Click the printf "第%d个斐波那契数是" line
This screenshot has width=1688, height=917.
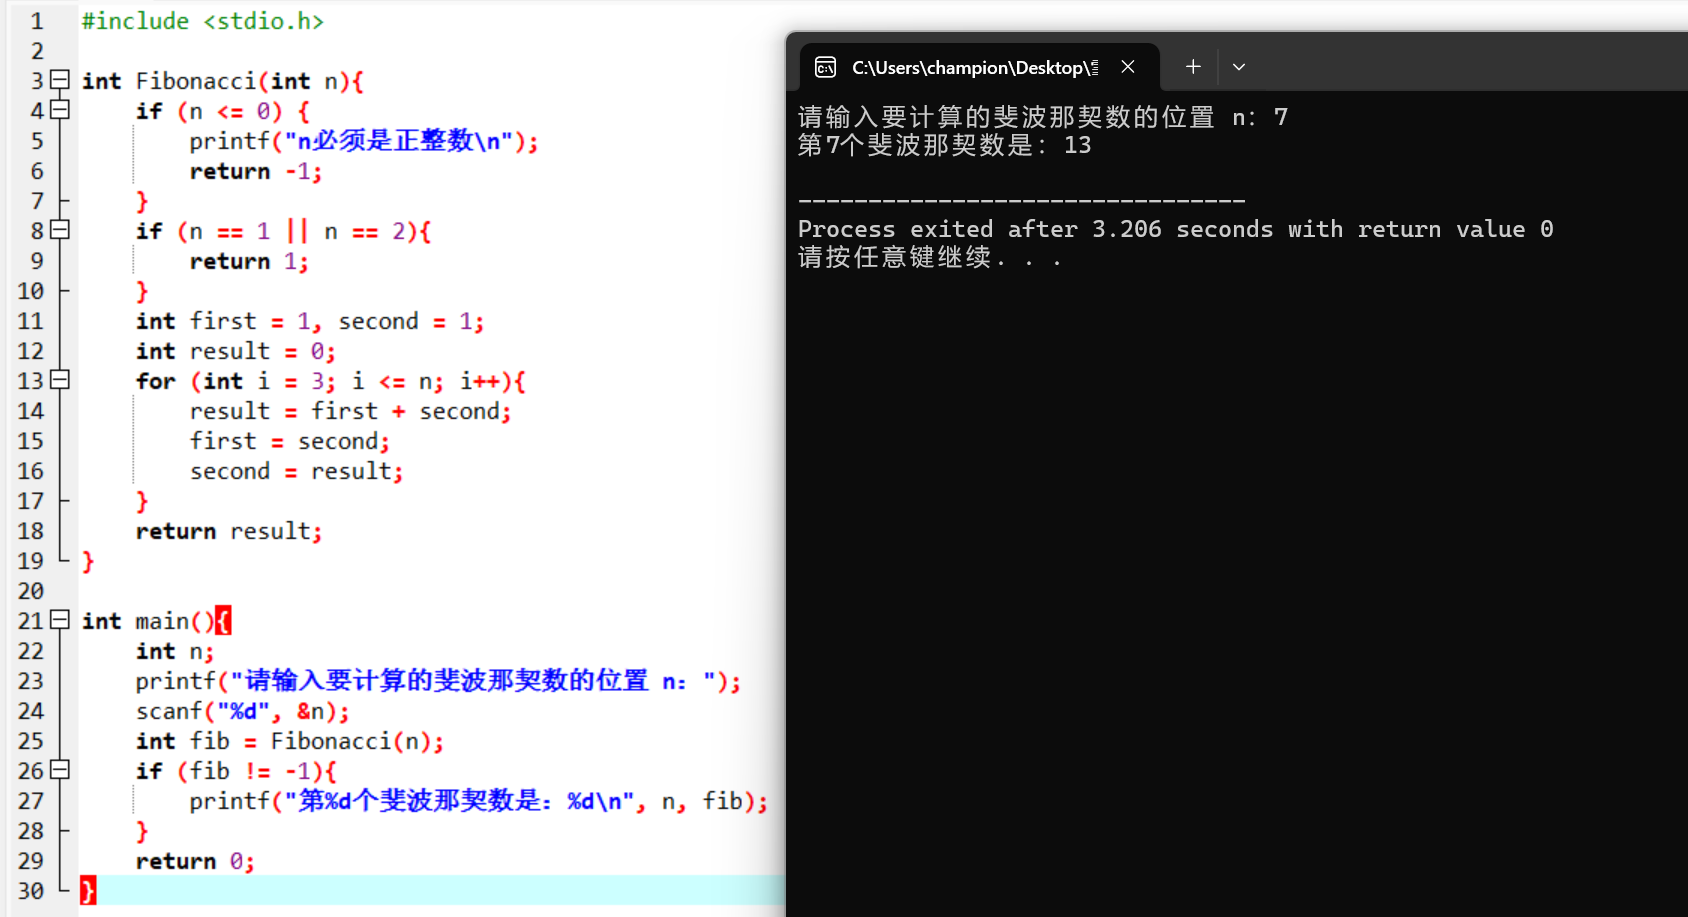(x=479, y=801)
